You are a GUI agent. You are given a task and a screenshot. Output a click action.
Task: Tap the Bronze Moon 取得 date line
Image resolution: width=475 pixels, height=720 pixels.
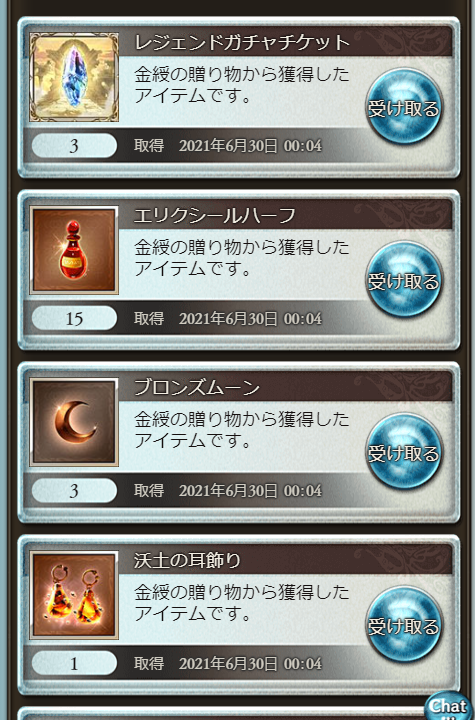point(228,491)
